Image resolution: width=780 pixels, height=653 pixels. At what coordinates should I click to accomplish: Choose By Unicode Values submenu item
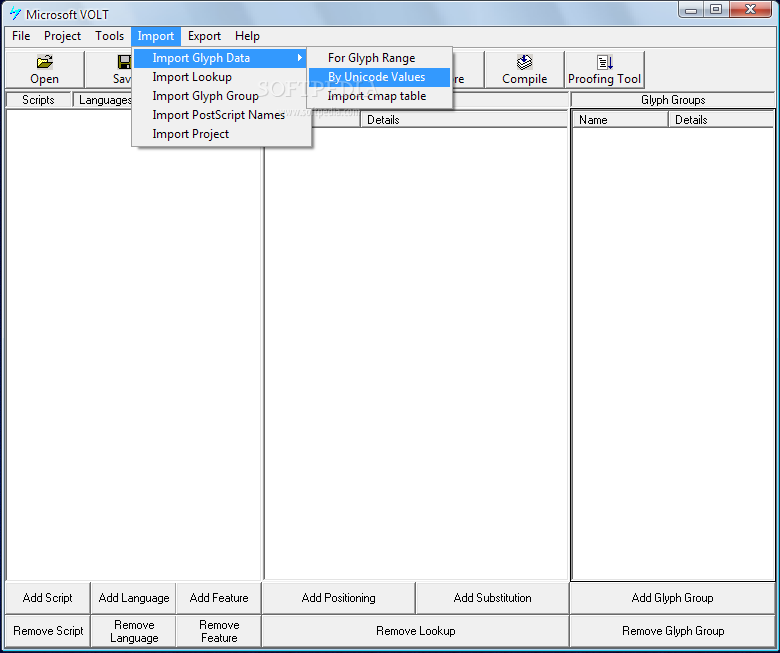click(x=380, y=77)
